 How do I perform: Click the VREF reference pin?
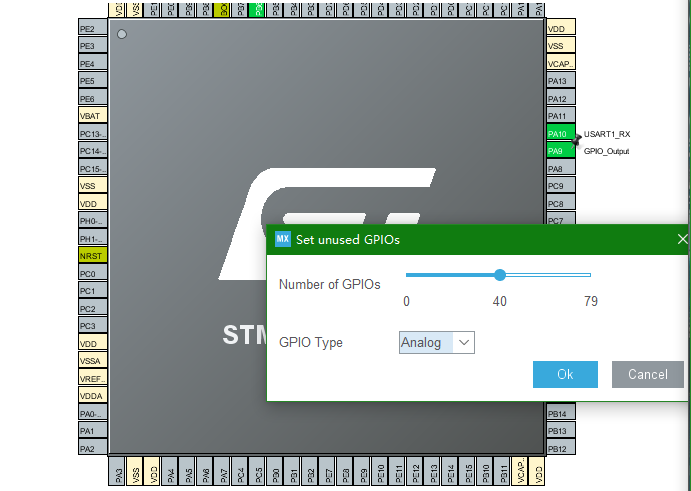coord(93,377)
